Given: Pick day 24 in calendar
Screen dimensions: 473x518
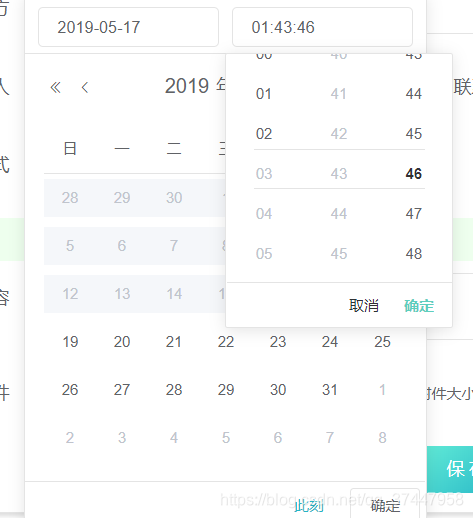Looking at the screenshot, I should [330, 342].
